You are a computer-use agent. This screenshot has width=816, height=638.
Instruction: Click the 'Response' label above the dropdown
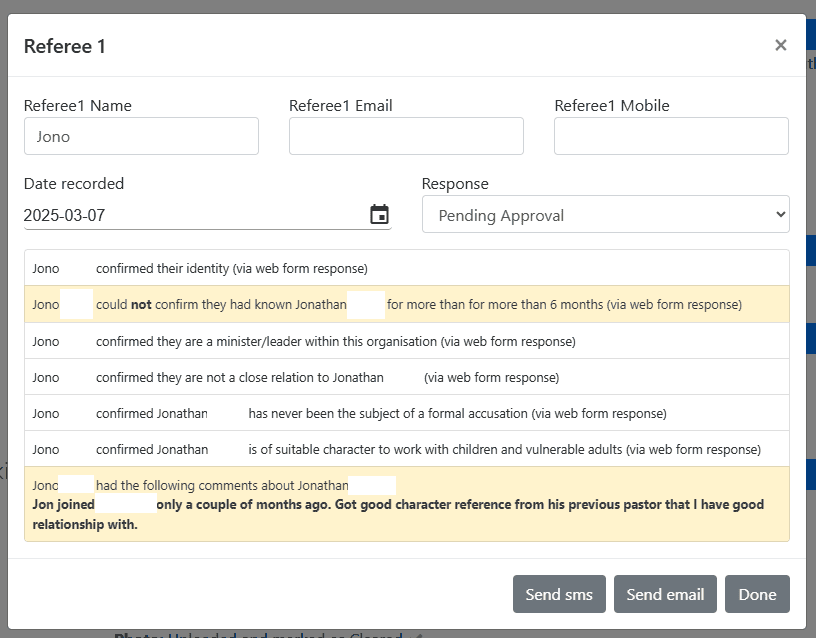tap(455, 184)
